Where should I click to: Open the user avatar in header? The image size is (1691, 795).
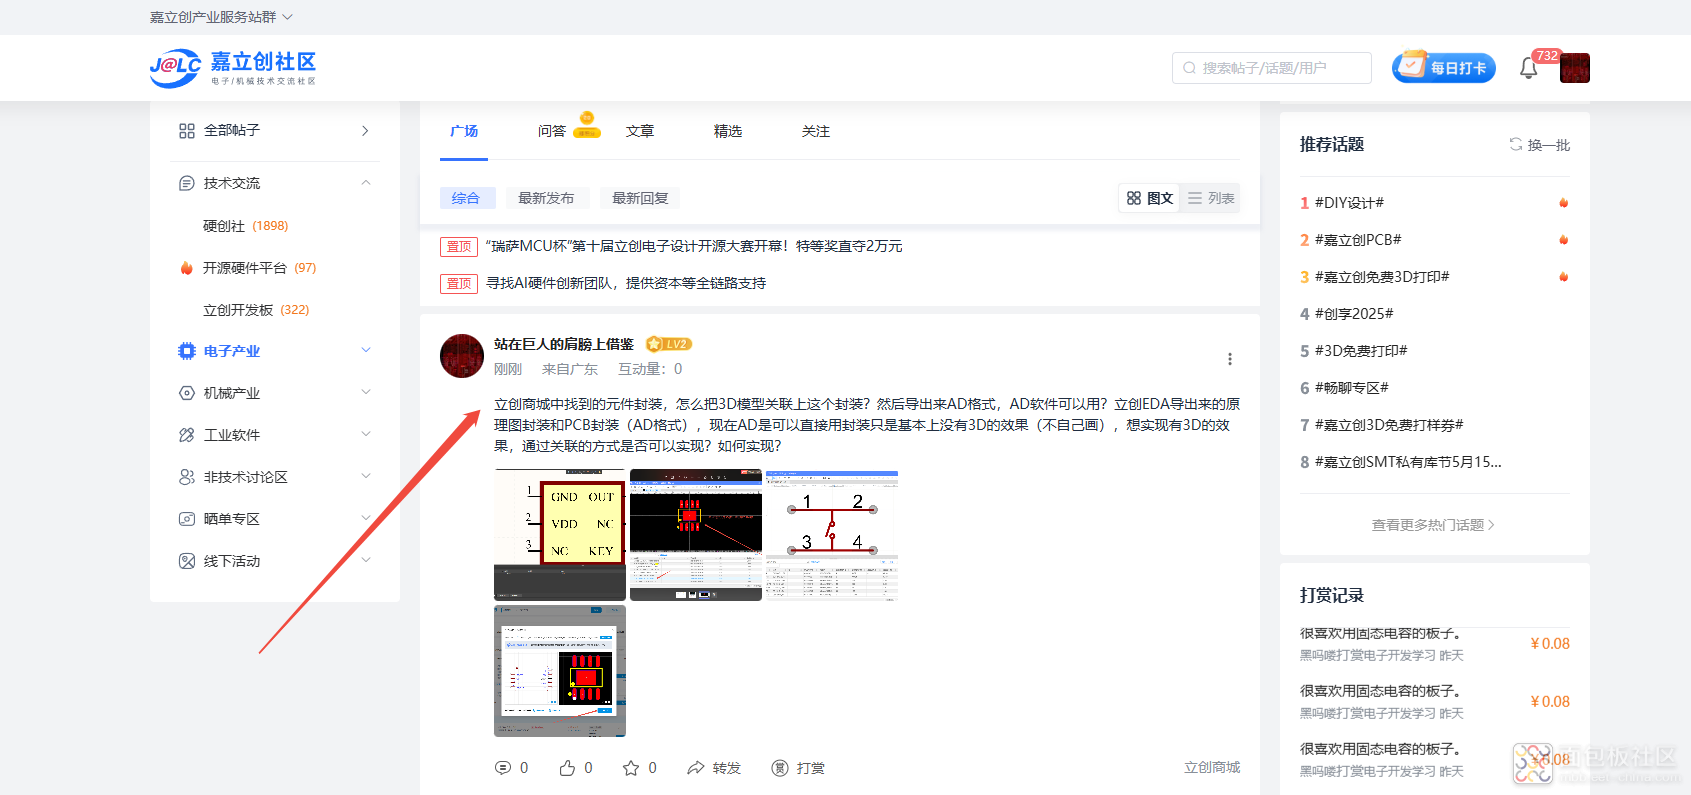[x=1575, y=68]
